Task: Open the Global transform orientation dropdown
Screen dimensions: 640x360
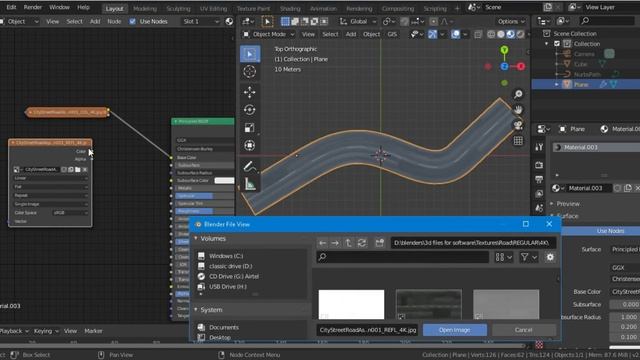Action: tap(358, 21)
